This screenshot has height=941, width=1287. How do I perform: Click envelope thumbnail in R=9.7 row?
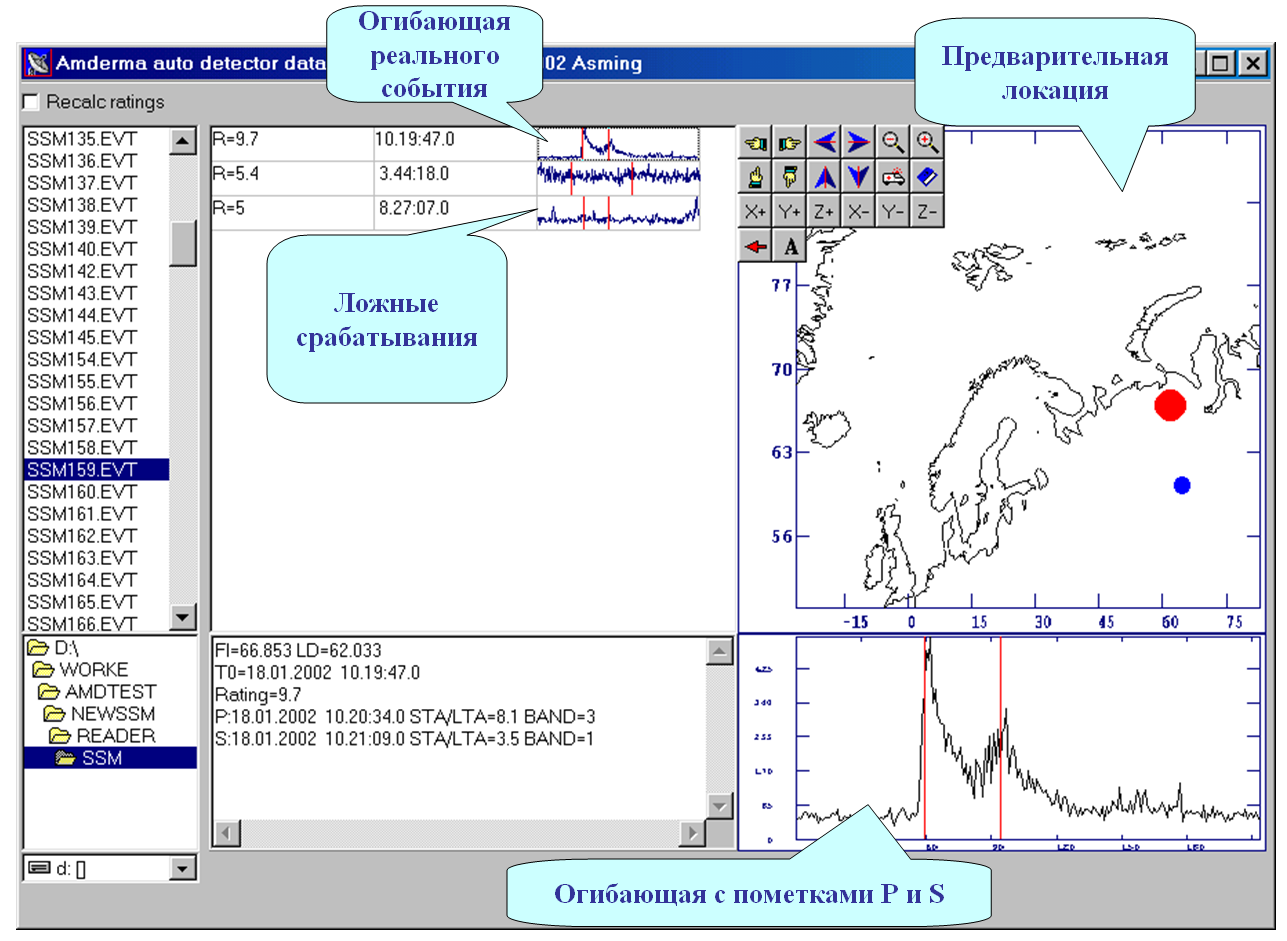617,143
